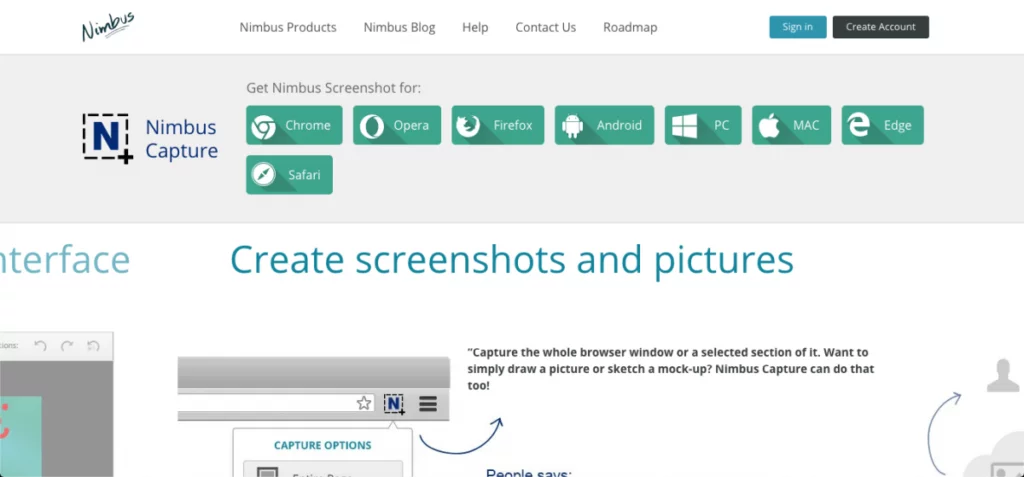
Task: View the Roadmap page
Action: (630, 27)
